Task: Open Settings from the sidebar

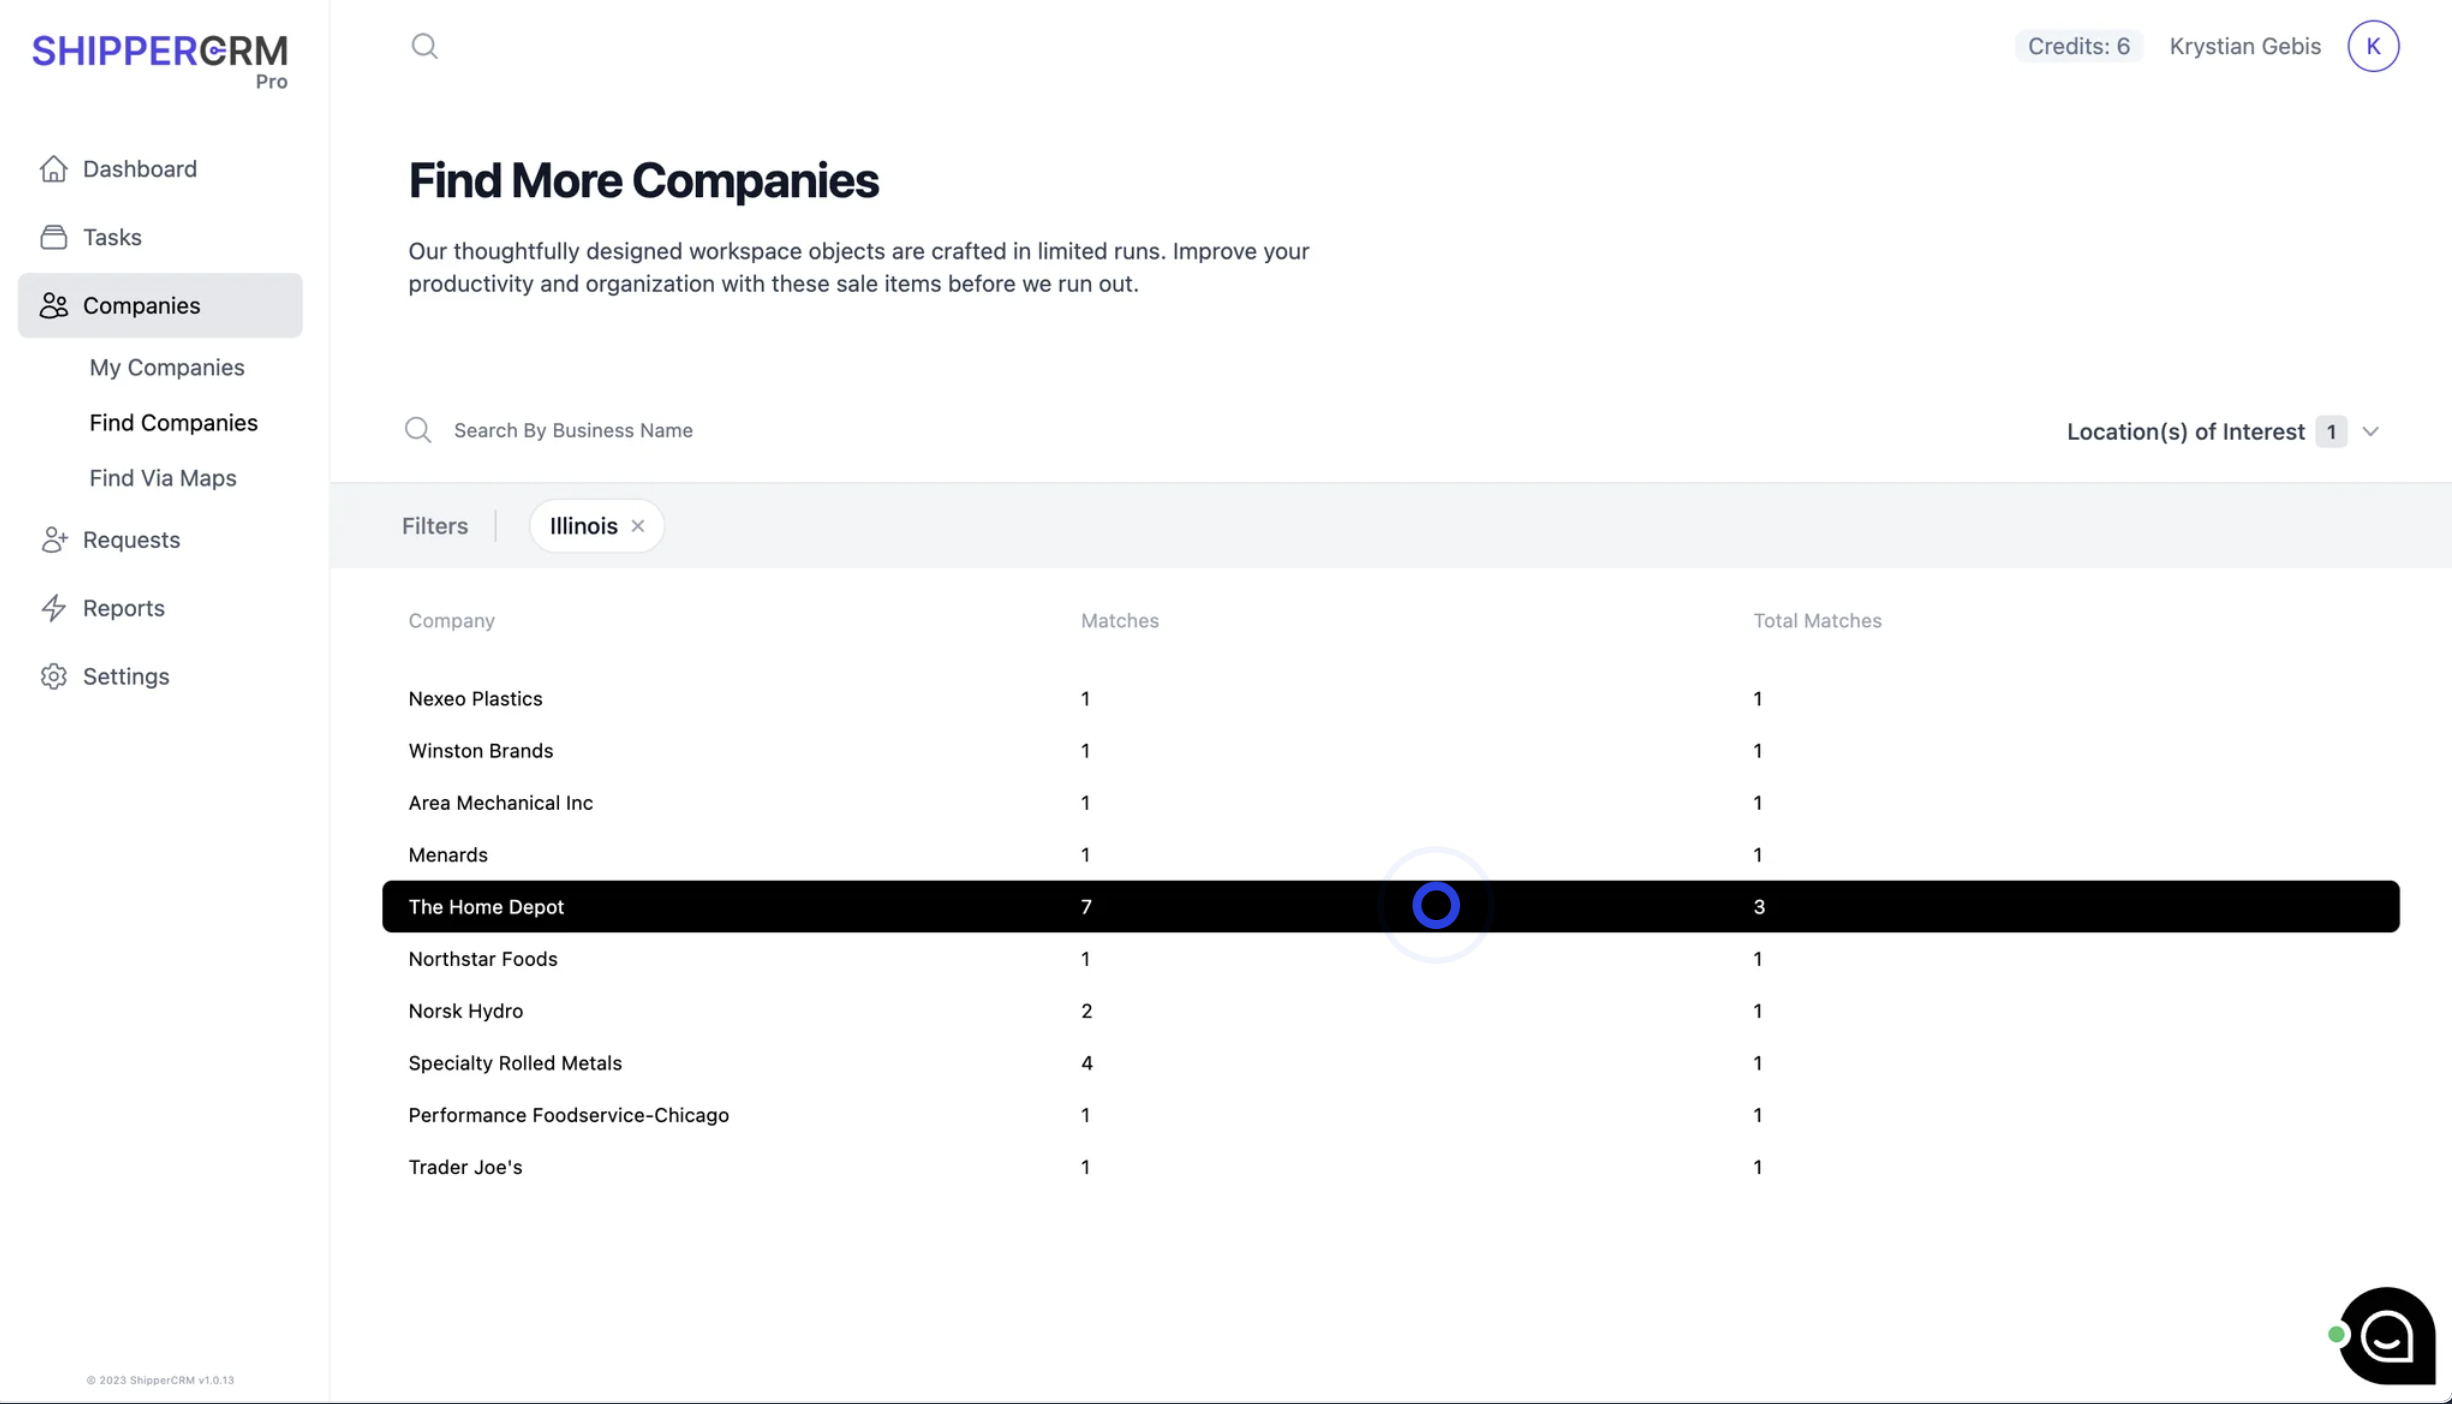Action: click(126, 677)
